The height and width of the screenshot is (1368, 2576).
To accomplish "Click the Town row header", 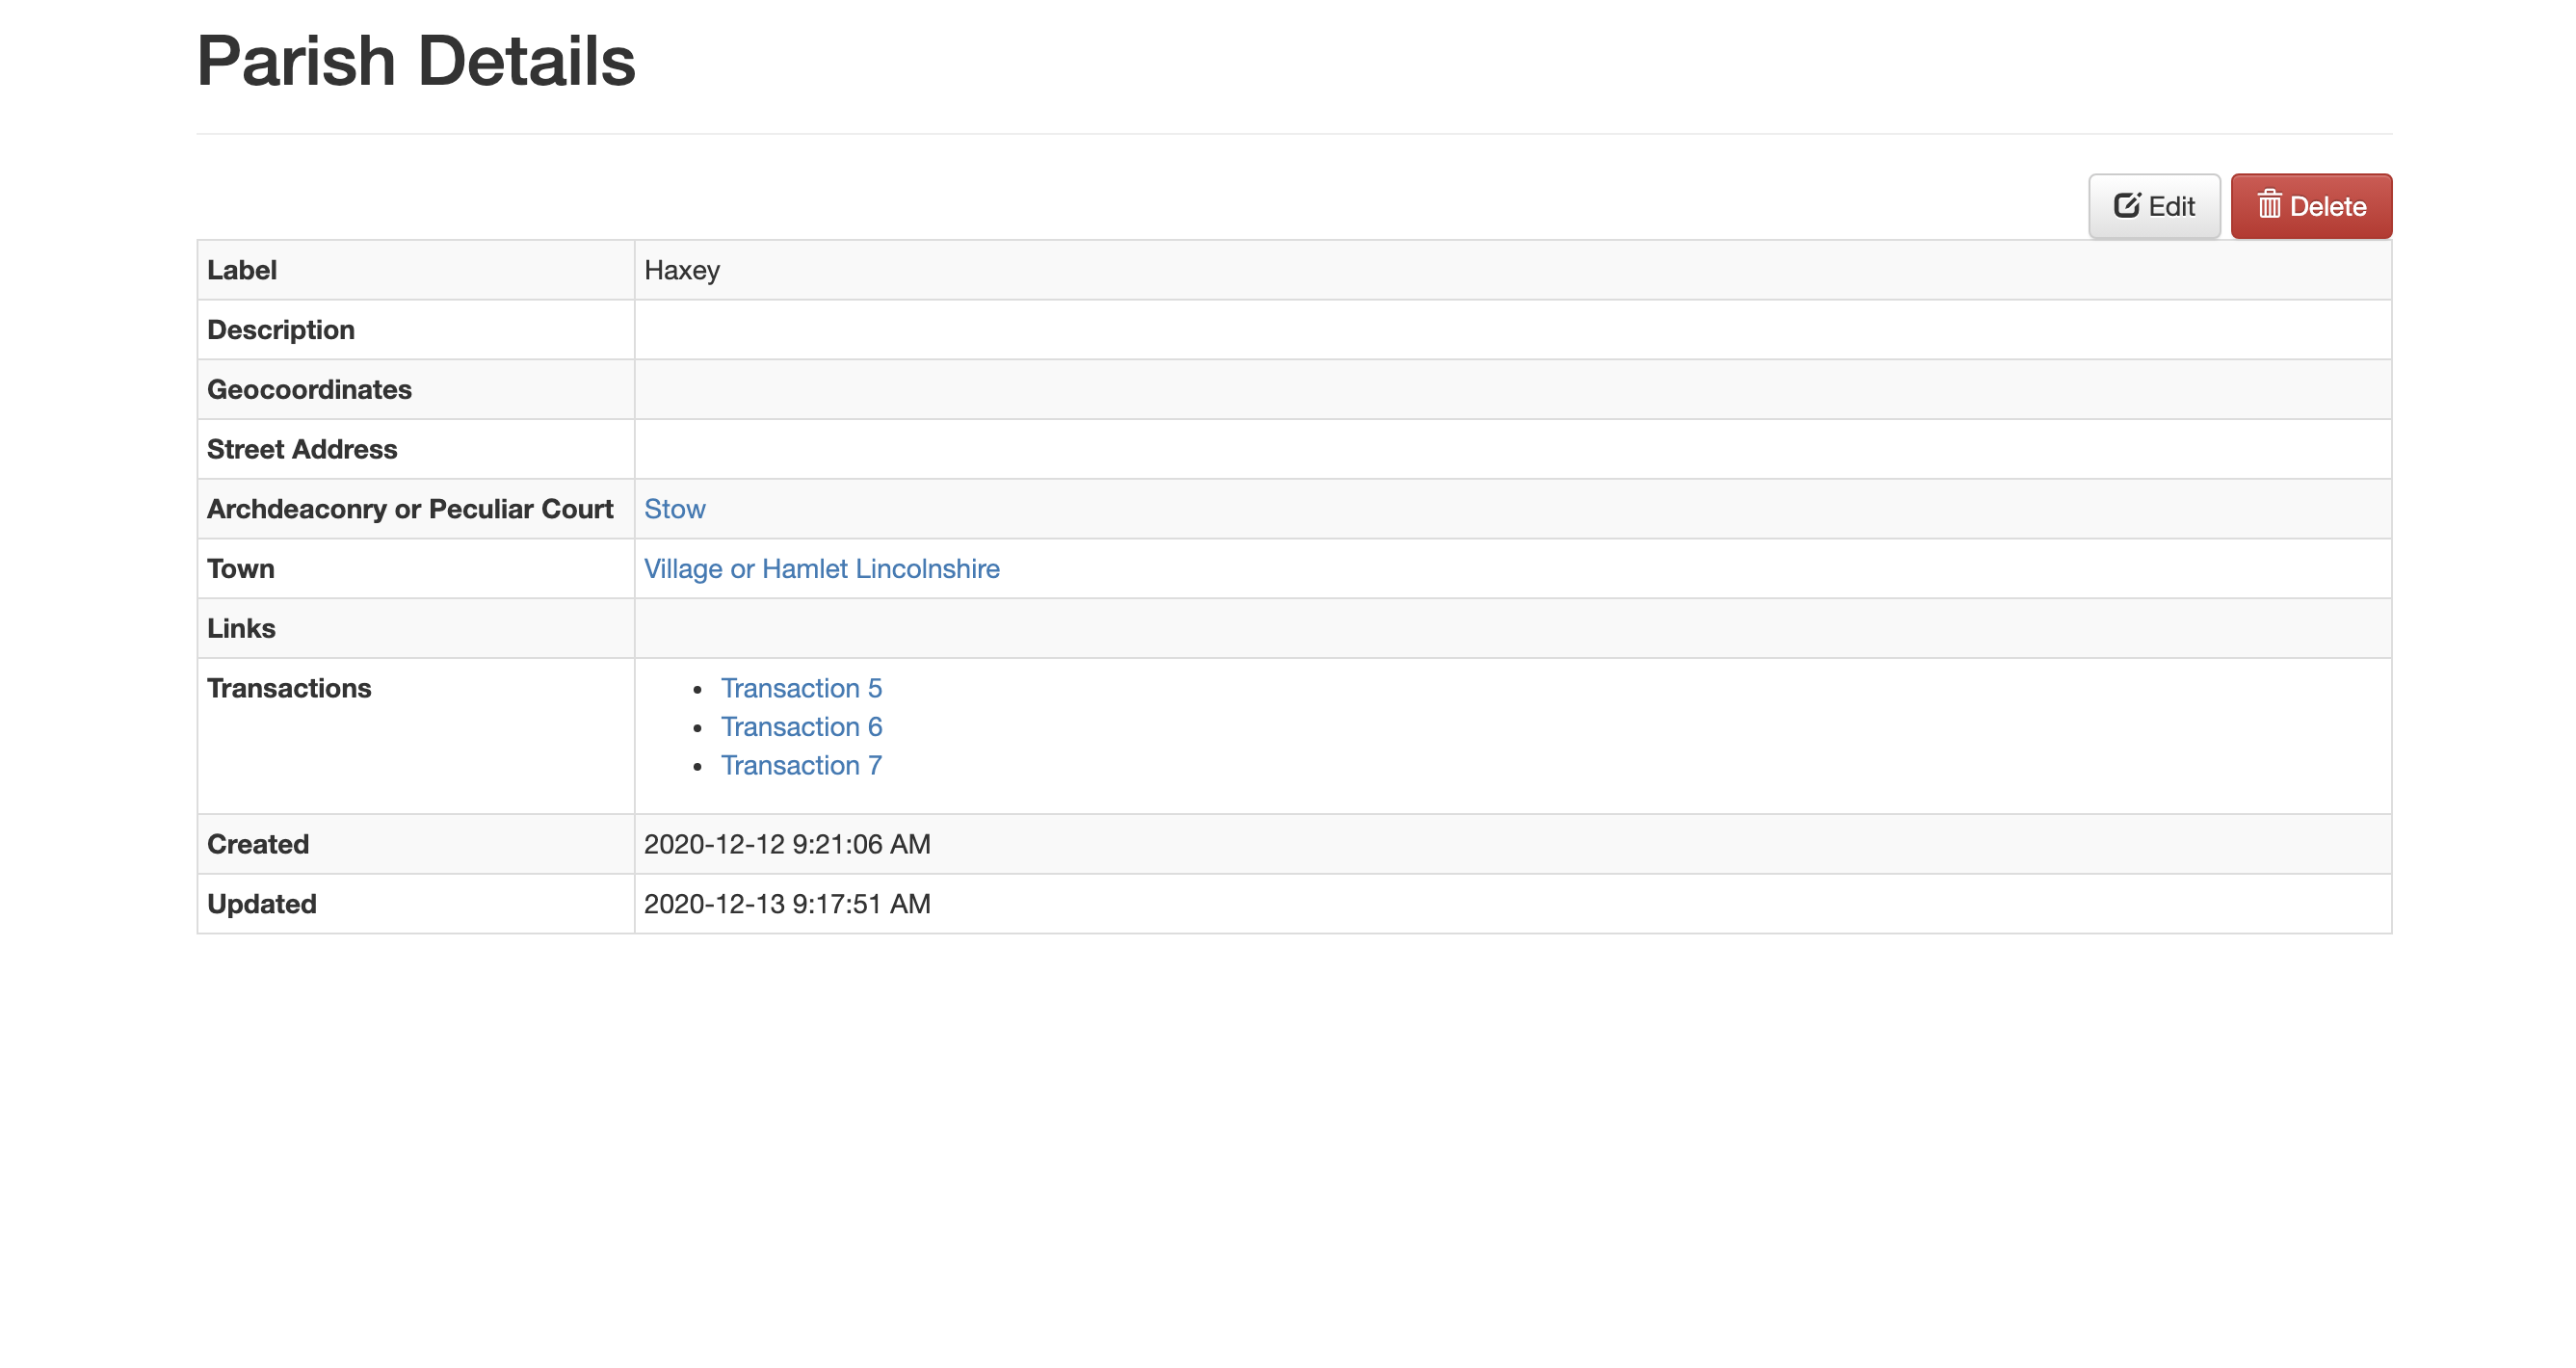I will pyautogui.click(x=240, y=568).
